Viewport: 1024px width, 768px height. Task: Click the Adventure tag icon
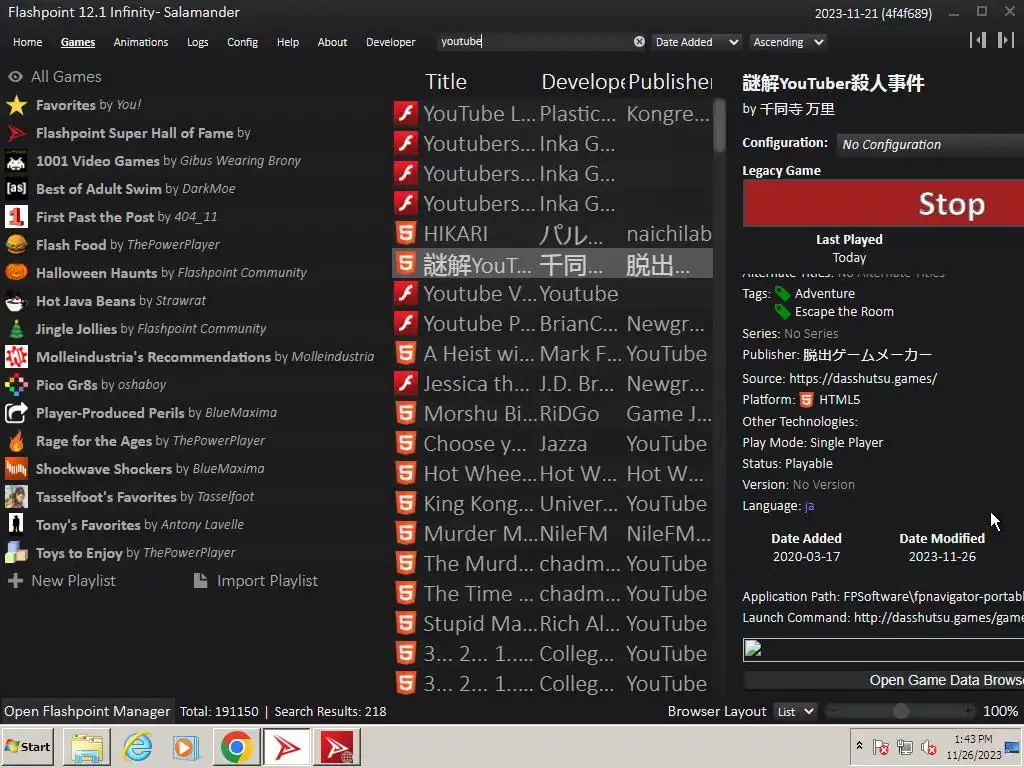pyautogui.click(x=782, y=293)
